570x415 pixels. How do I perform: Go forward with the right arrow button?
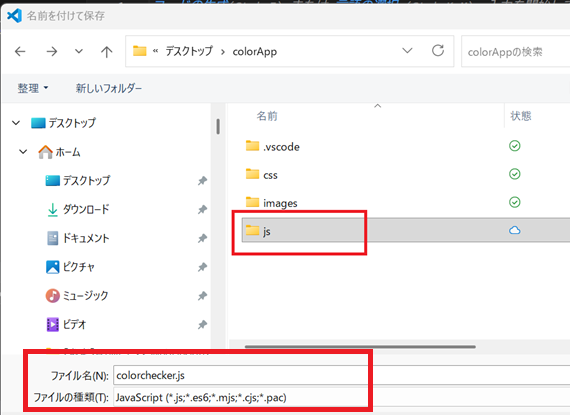52,52
